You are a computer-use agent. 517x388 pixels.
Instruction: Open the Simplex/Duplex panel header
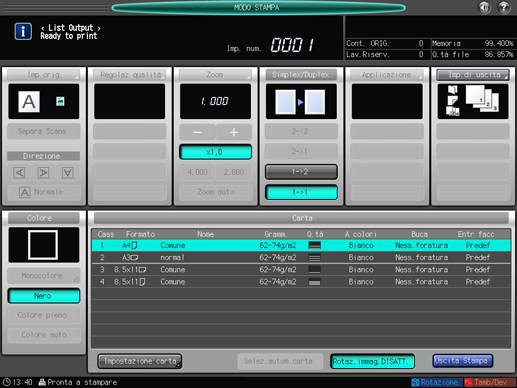coord(301,75)
